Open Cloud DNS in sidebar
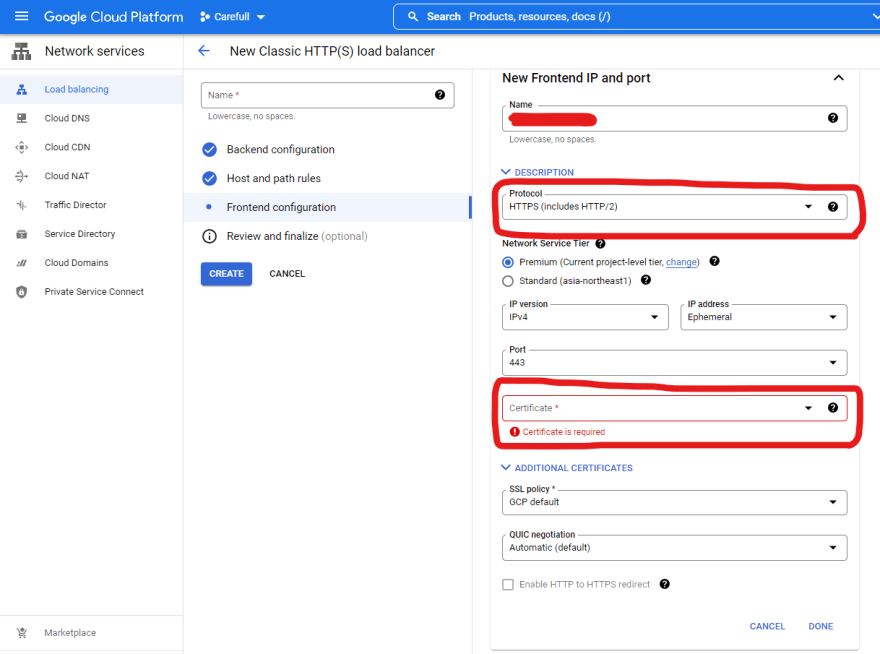 coord(91,118)
